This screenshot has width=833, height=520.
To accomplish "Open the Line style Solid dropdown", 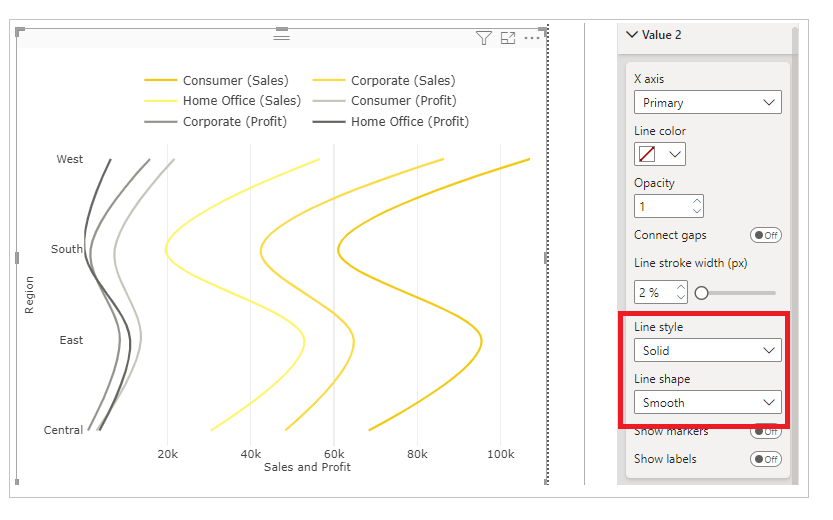I will click(x=708, y=351).
